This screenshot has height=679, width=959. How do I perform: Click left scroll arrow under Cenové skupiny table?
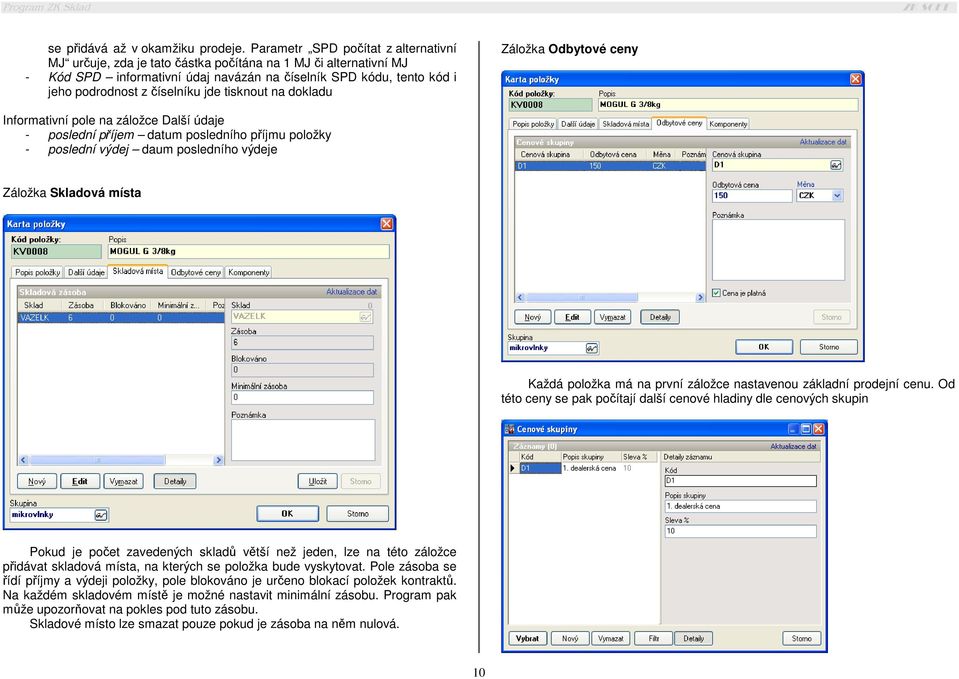[x=520, y=297]
